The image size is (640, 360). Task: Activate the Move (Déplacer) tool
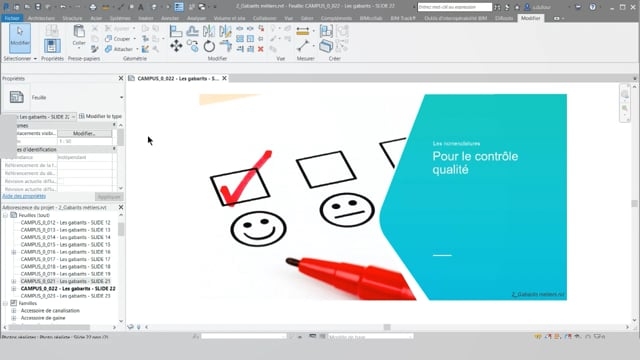point(176,46)
